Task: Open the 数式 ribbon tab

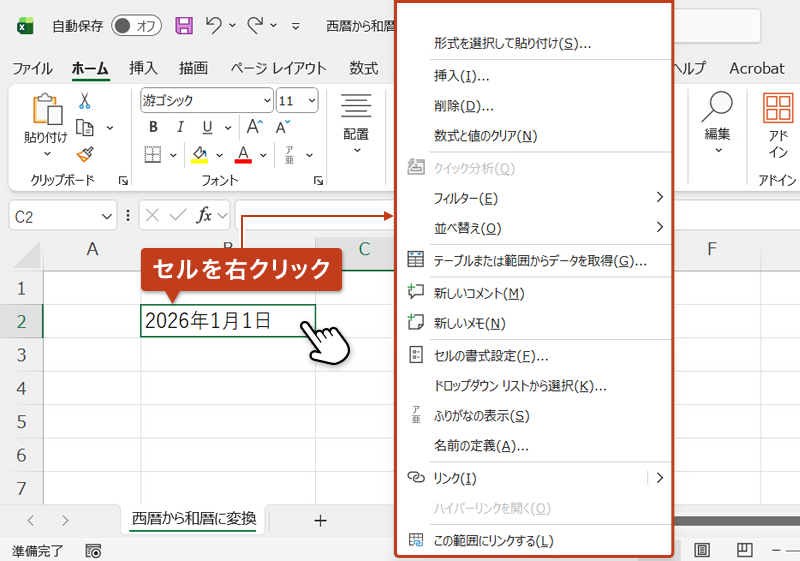Action: [x=364, y=68]
